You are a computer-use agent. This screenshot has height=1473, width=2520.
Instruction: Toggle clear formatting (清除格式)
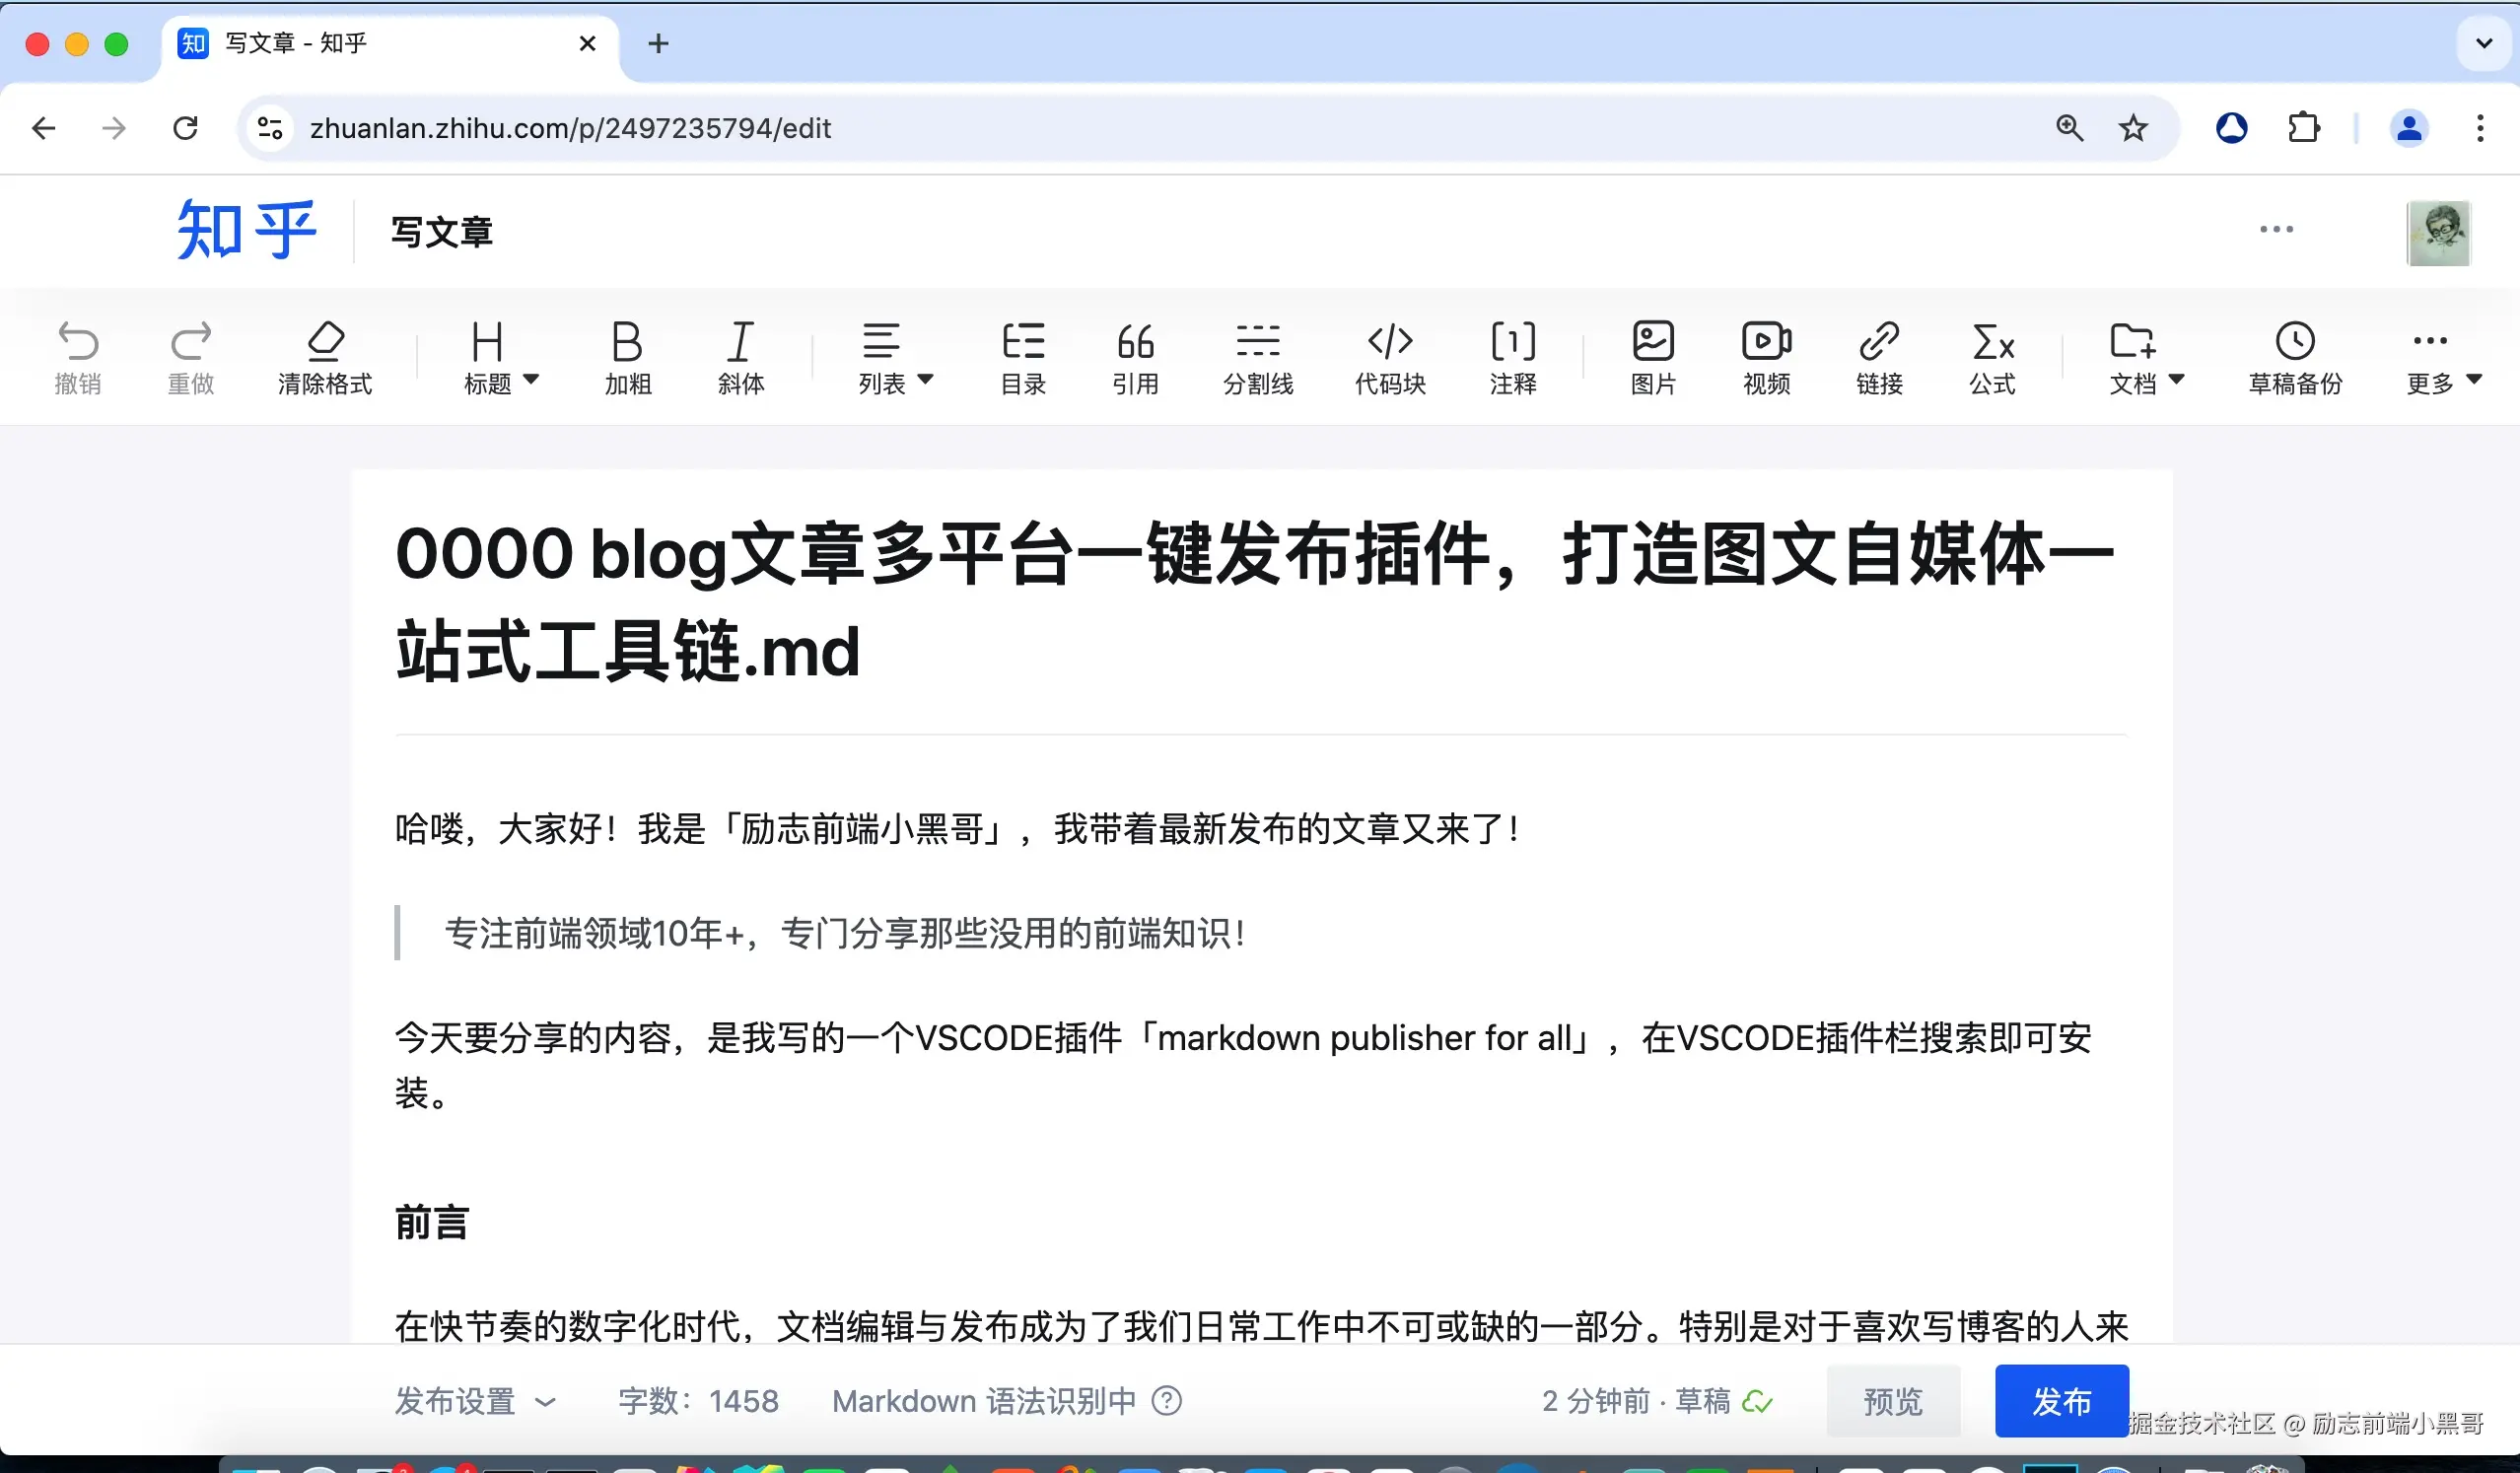[325, 357]
